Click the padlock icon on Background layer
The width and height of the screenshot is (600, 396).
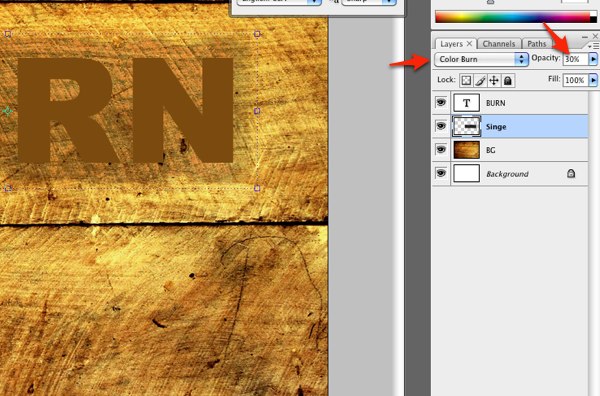(x=571, y=174)
